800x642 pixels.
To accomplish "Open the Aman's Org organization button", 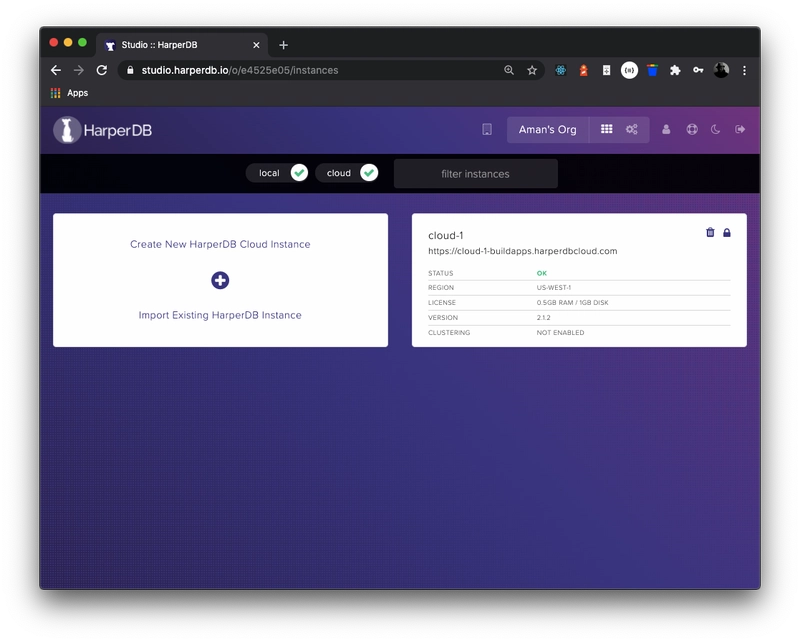I will pos(547,130).
